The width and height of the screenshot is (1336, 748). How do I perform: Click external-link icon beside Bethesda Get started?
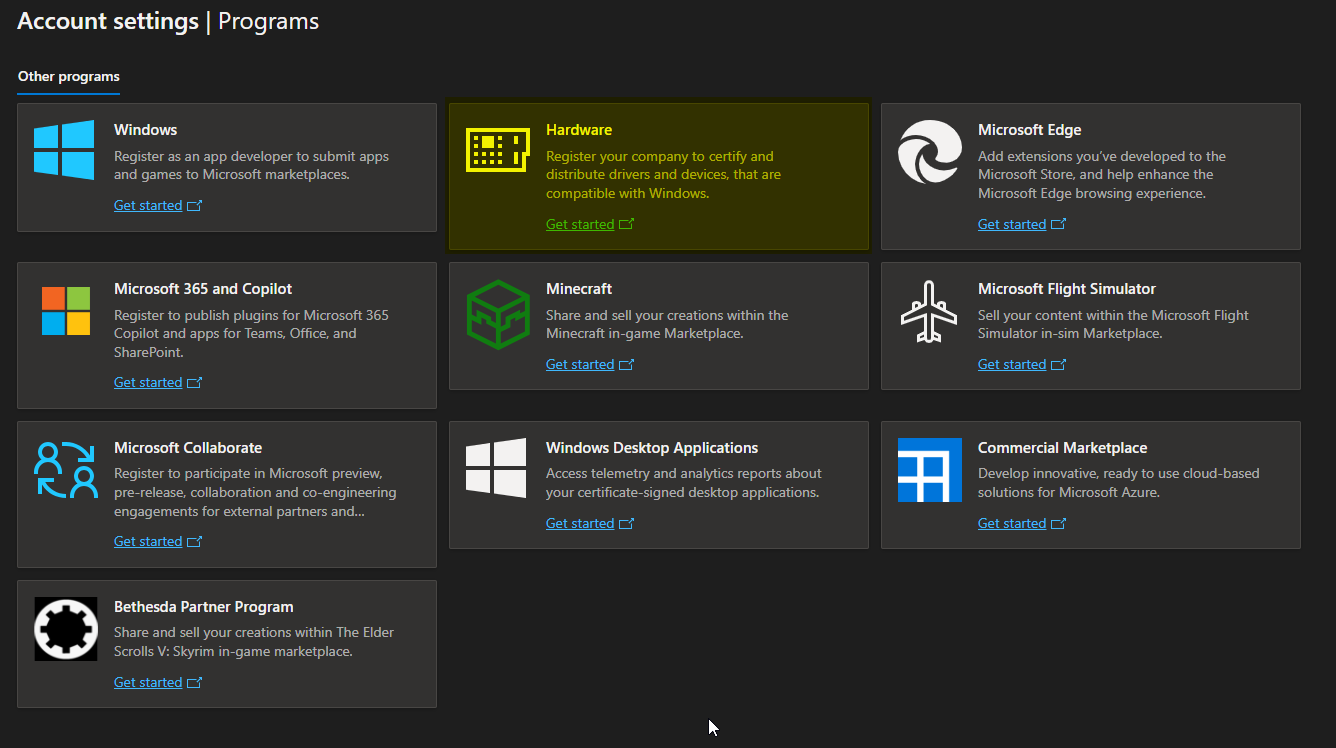tap(195, 683)
